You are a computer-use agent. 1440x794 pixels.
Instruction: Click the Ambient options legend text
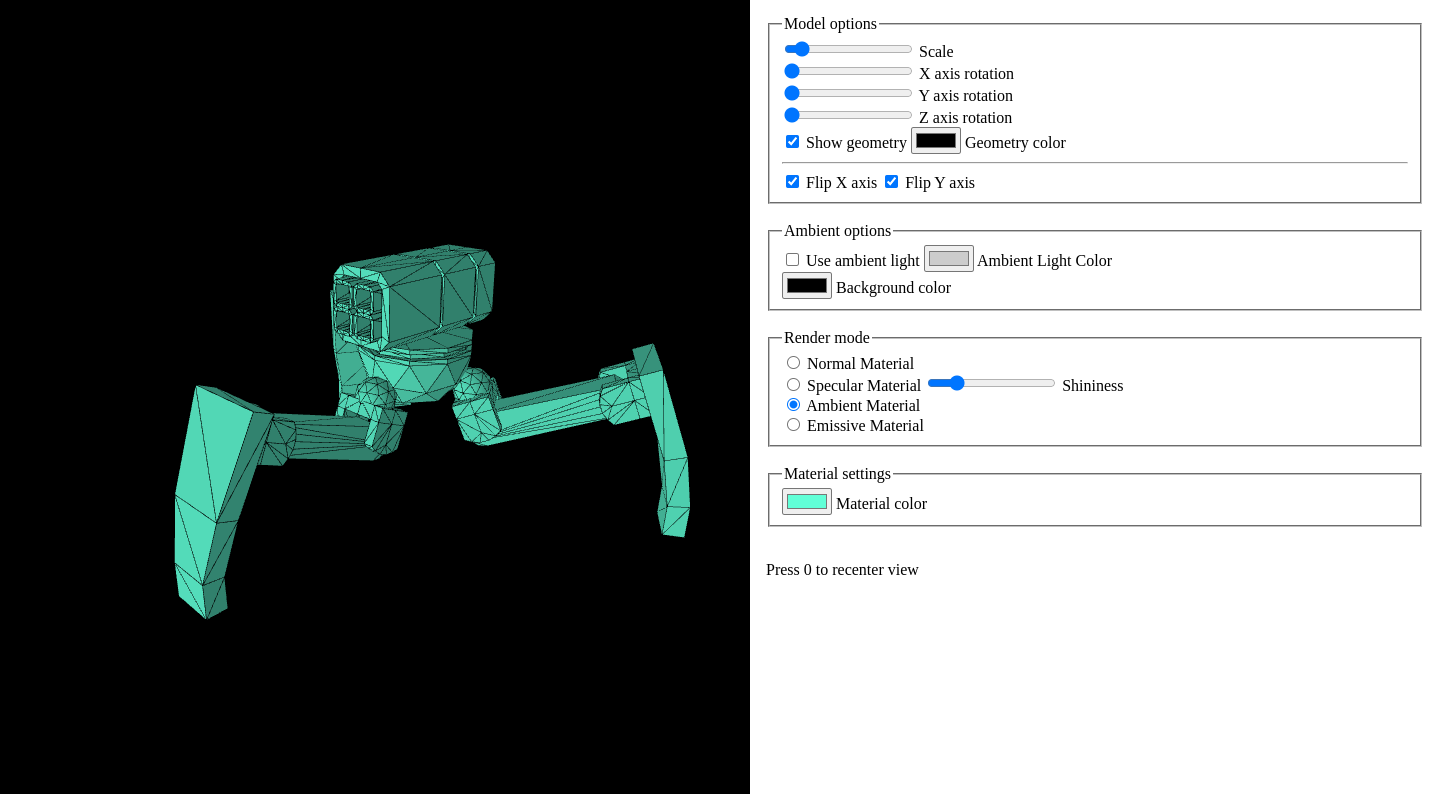[837, 231]
